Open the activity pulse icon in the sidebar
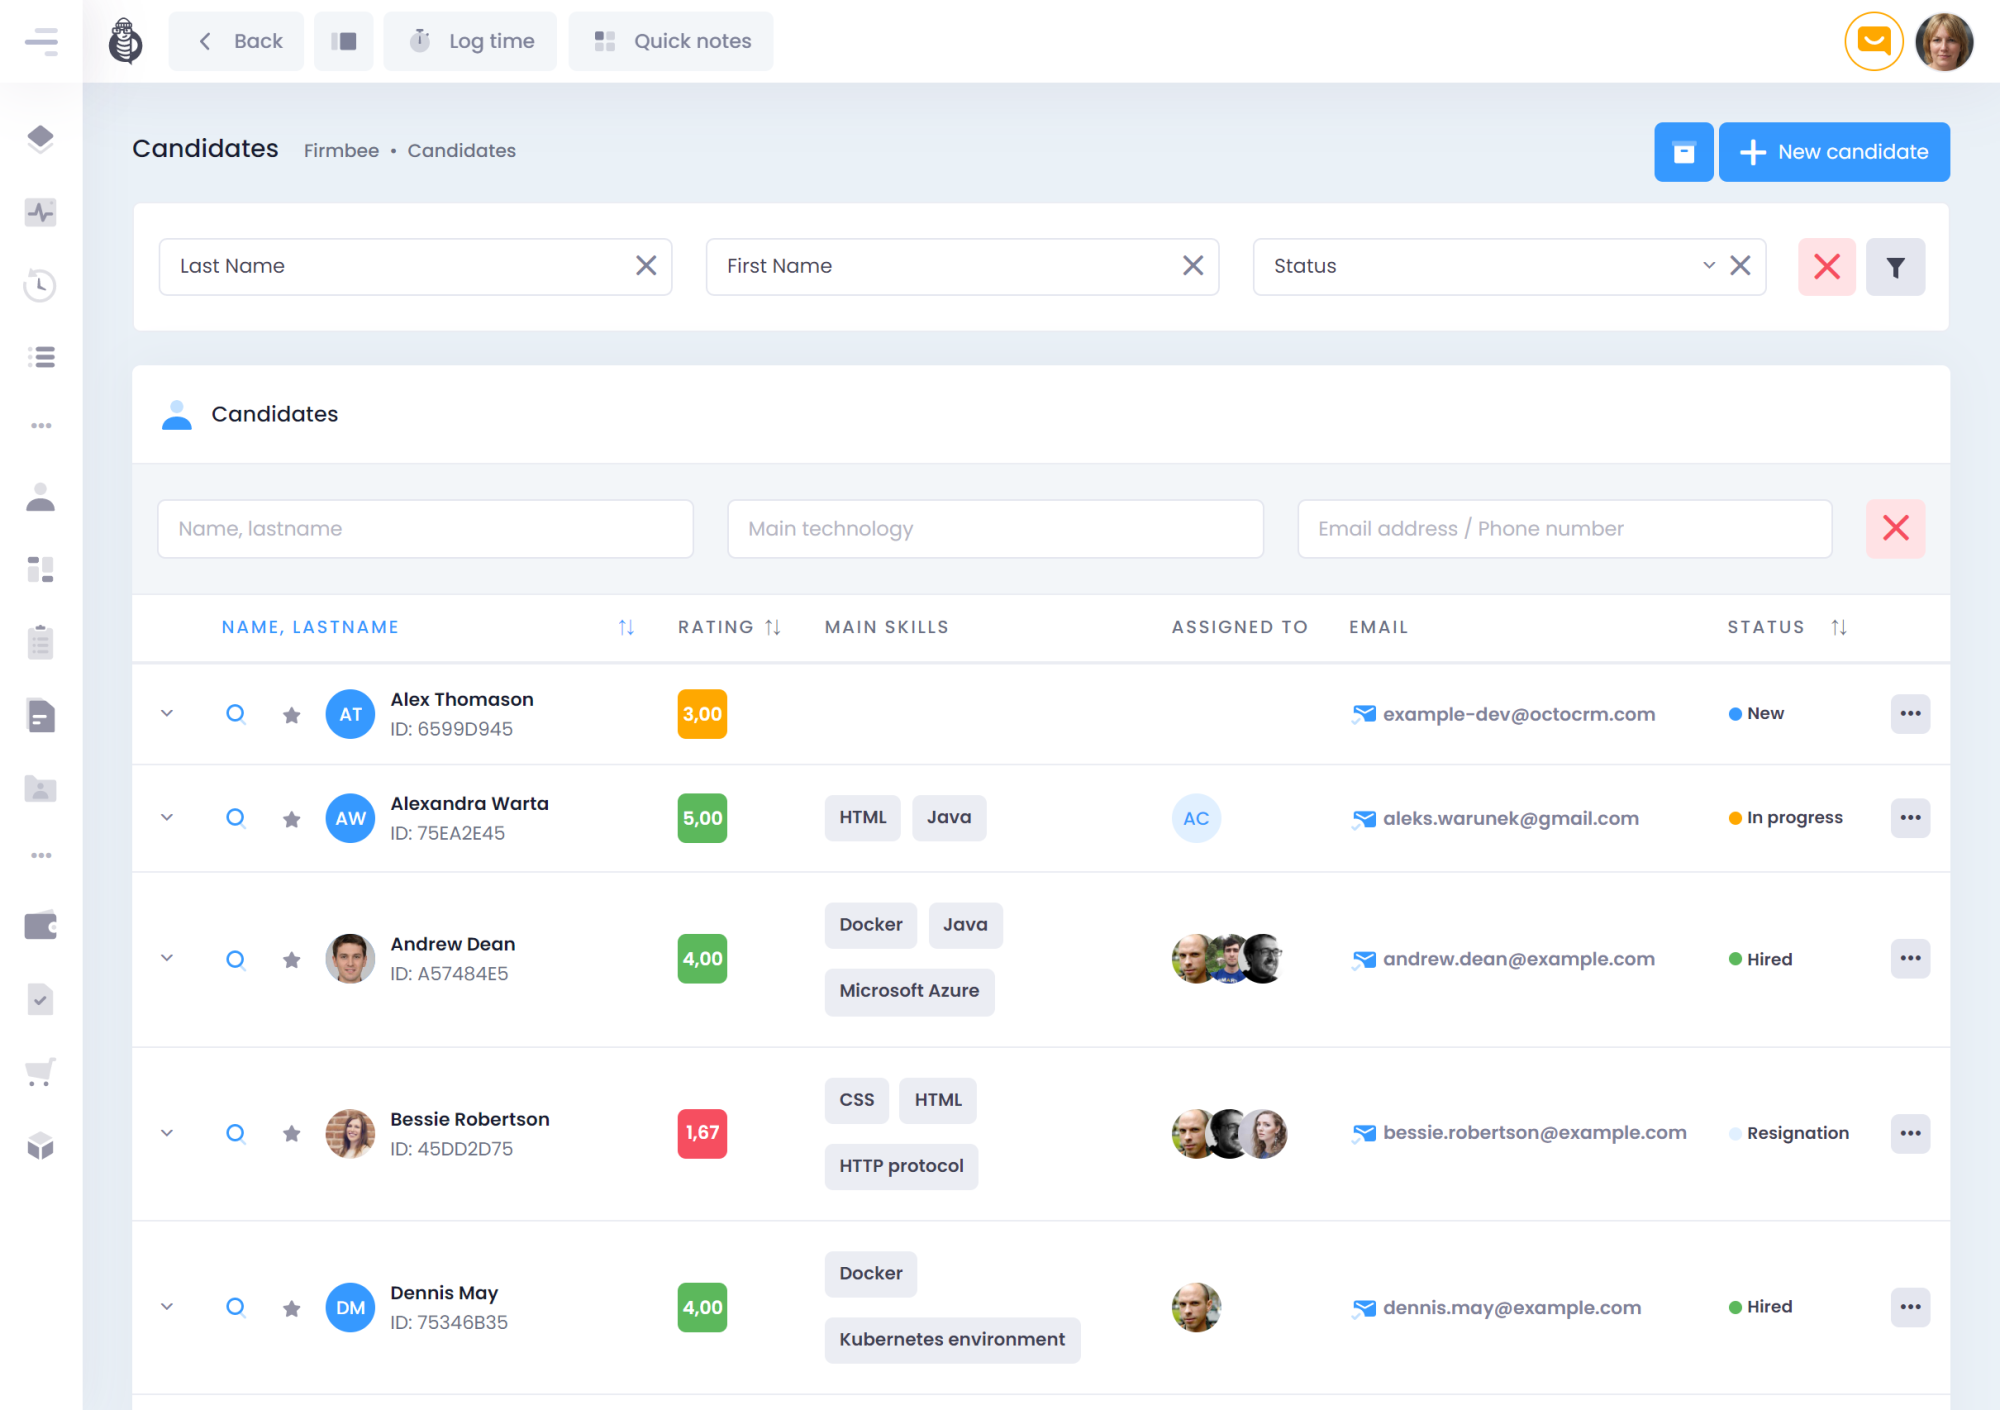 coord(41,212)
